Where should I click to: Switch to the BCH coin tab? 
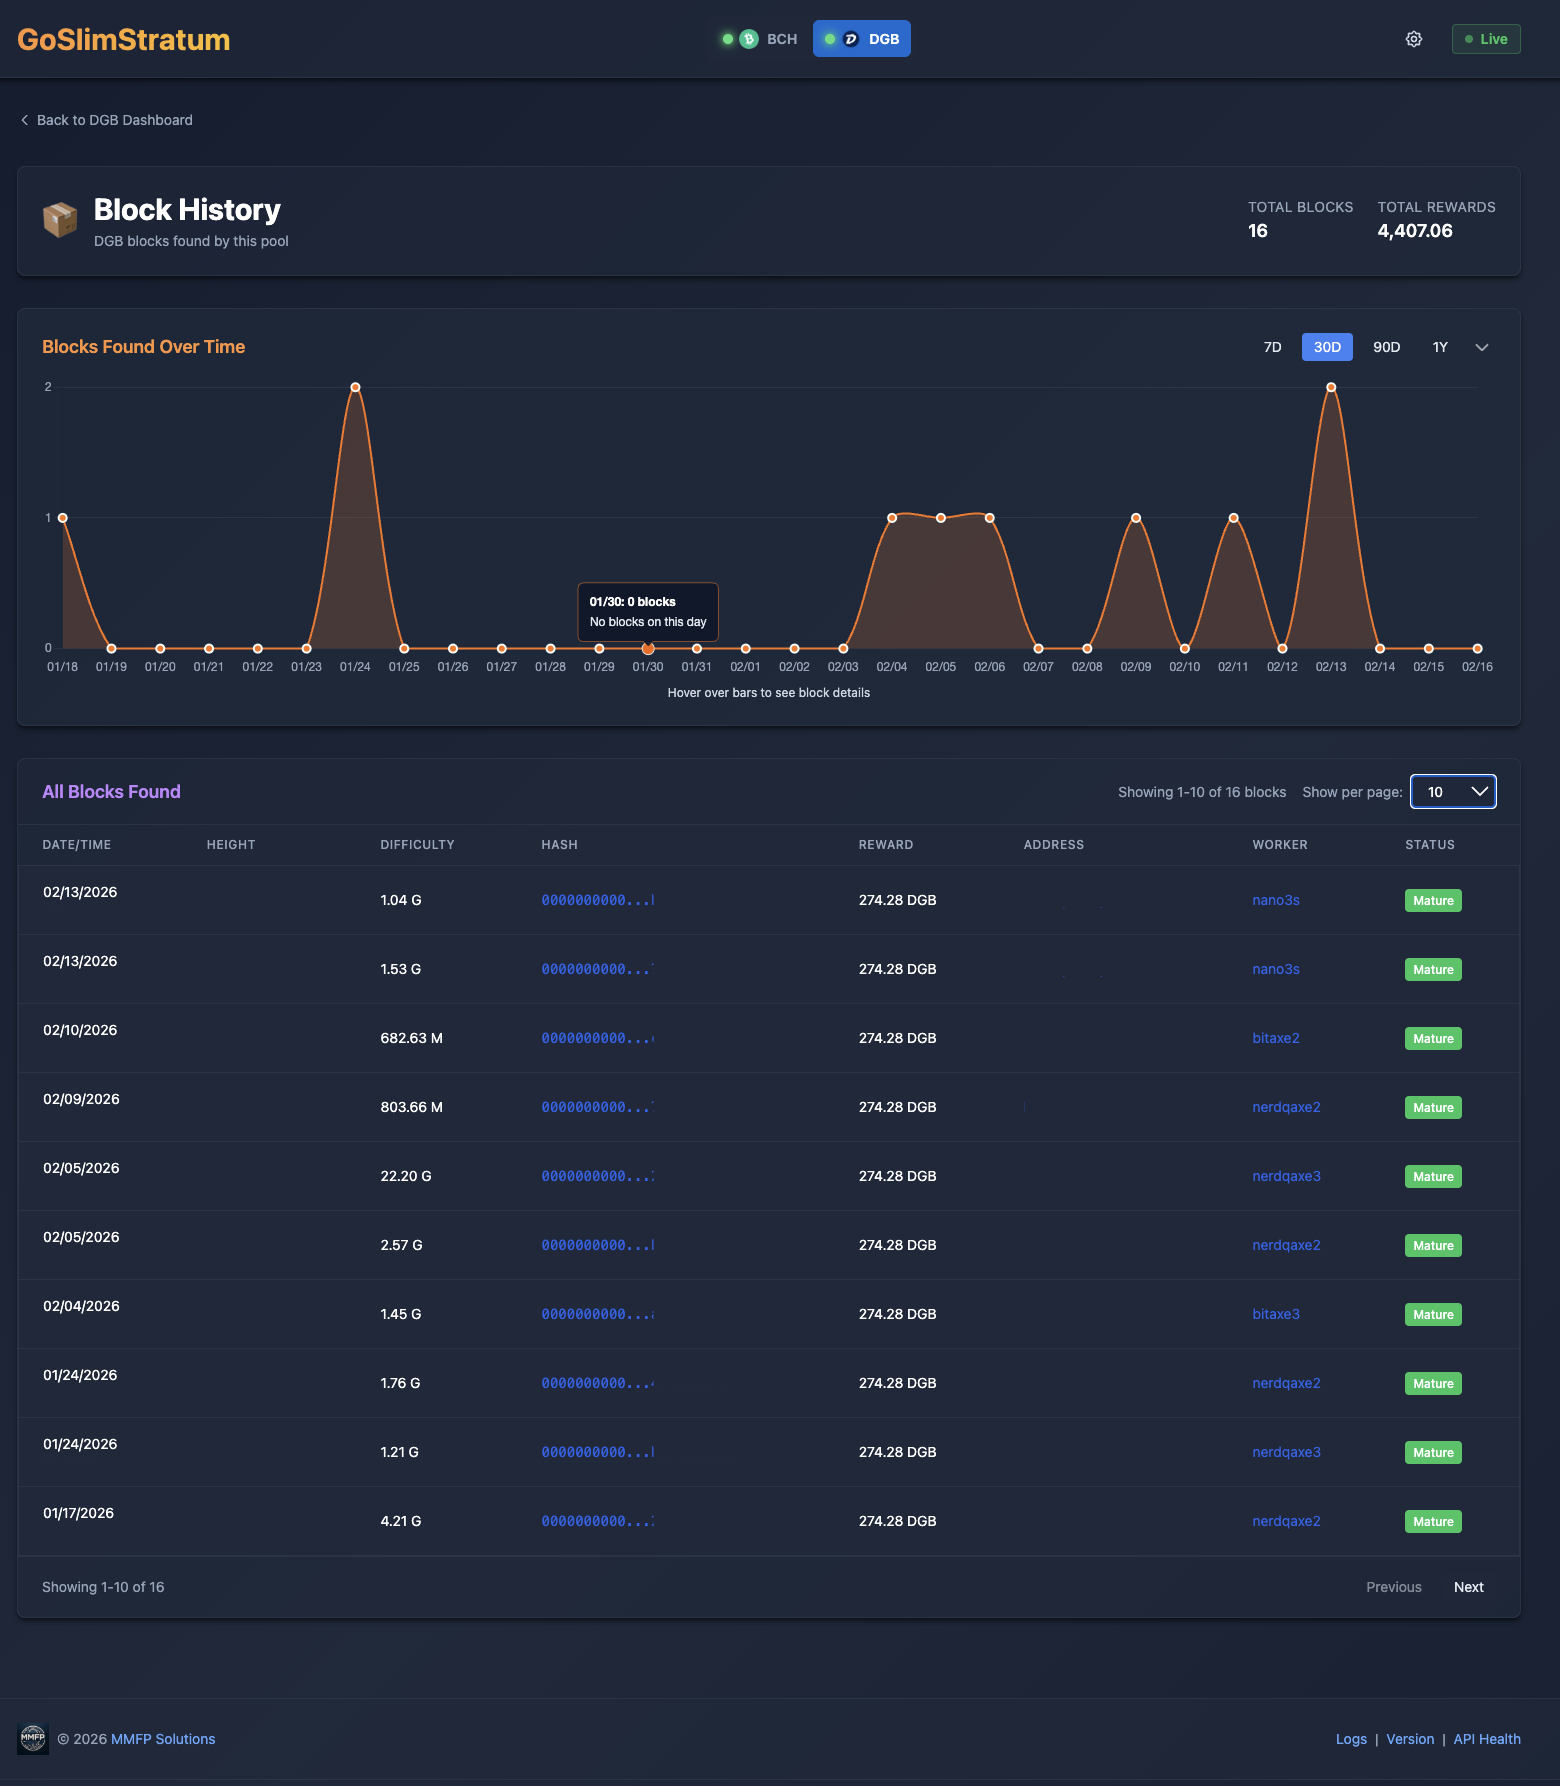click(760, 39)
